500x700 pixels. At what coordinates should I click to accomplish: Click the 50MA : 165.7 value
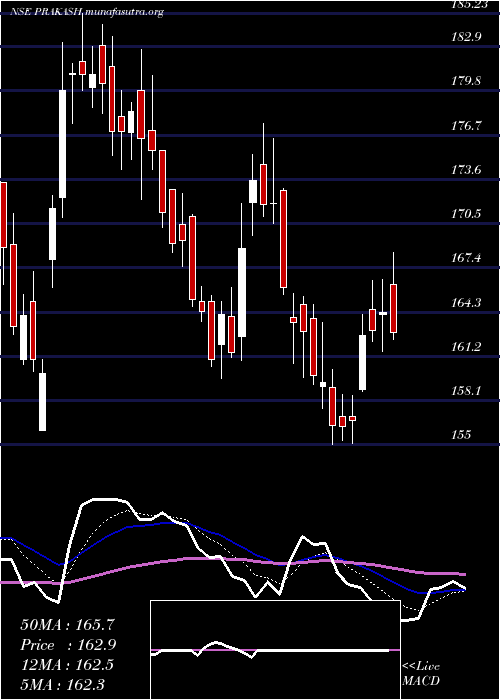coord(68,625)
